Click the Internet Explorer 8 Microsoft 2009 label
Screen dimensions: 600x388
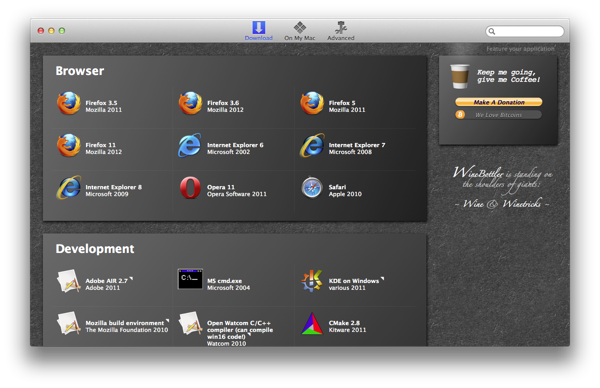pos(114,191)
